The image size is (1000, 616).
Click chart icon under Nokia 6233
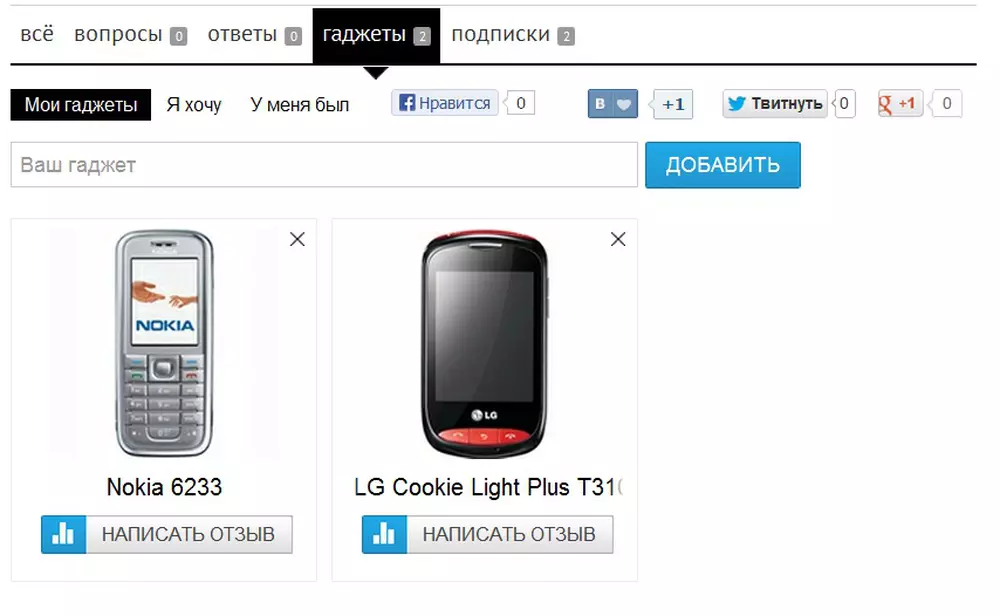64,534
